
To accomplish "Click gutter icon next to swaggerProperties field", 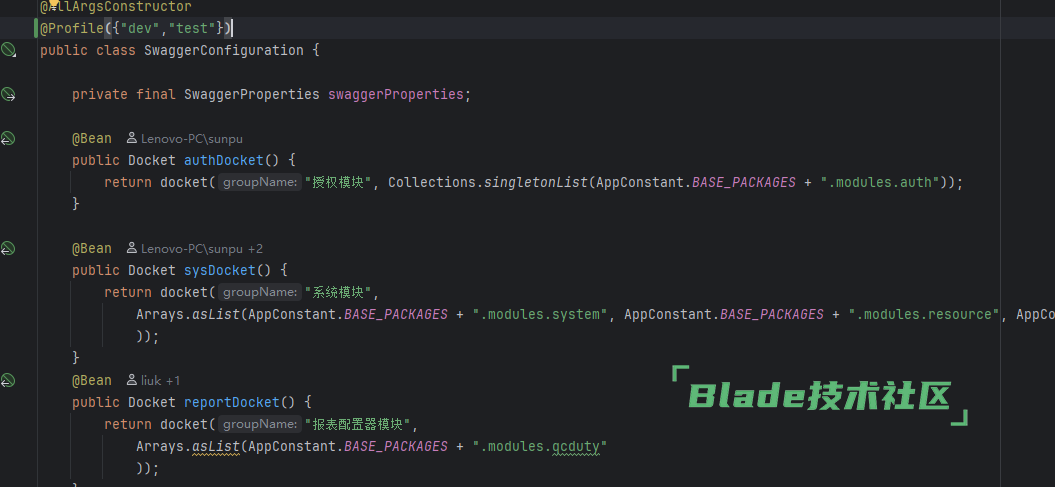I will click(8, 93).
